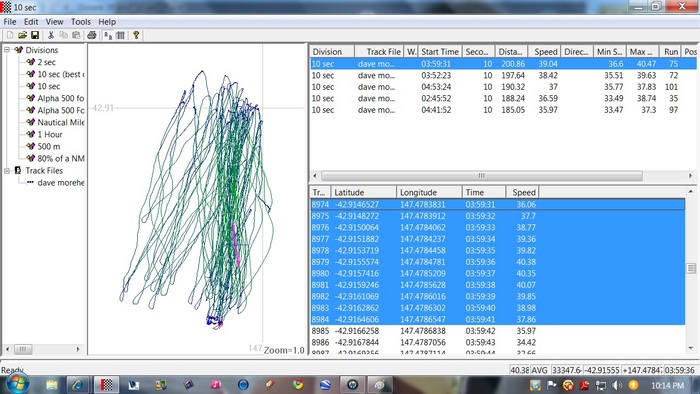Select the Nautical Mile division

(x=61, y=122)
